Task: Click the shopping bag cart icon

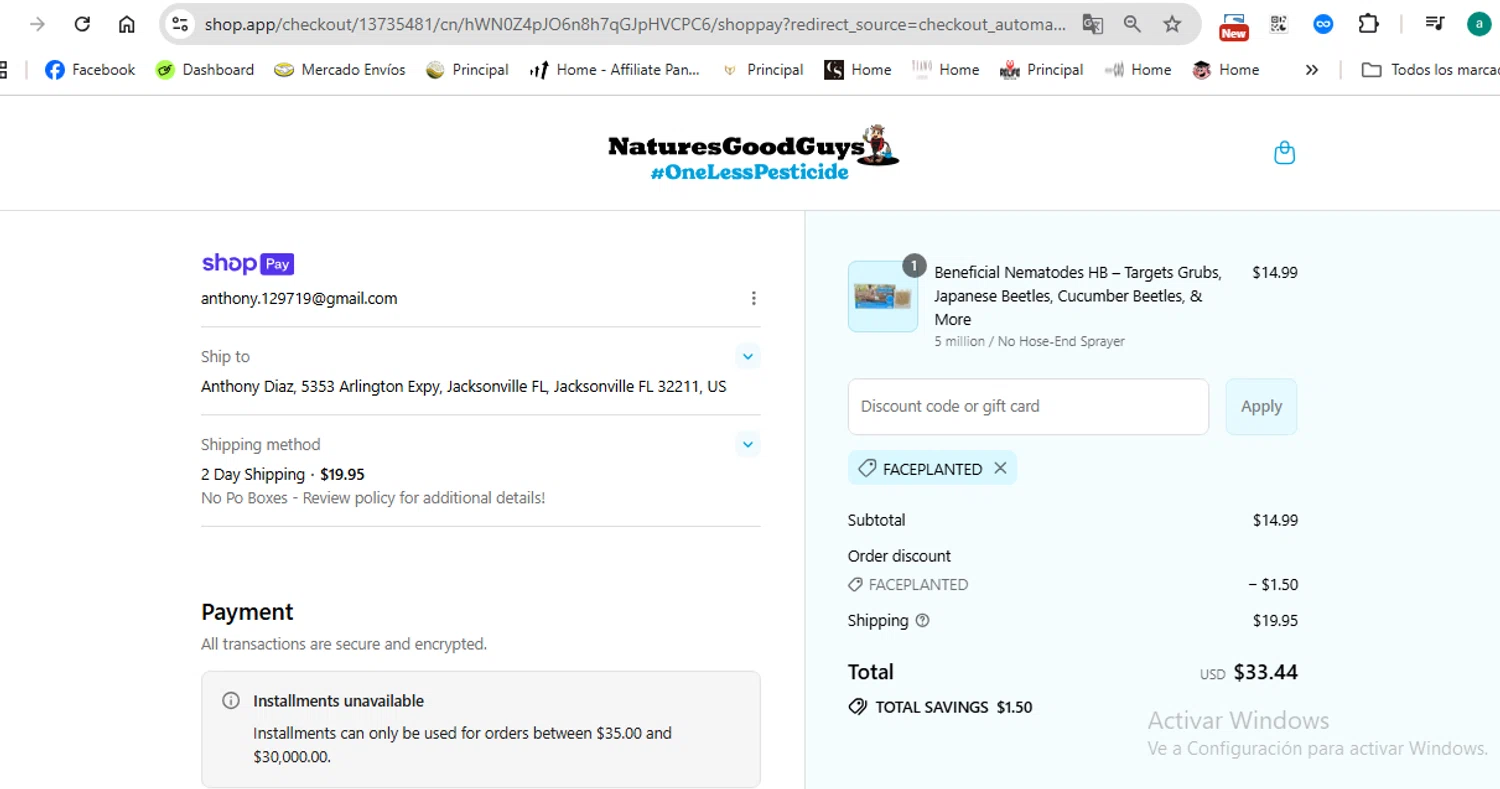Action: [x=1285, y=153]
